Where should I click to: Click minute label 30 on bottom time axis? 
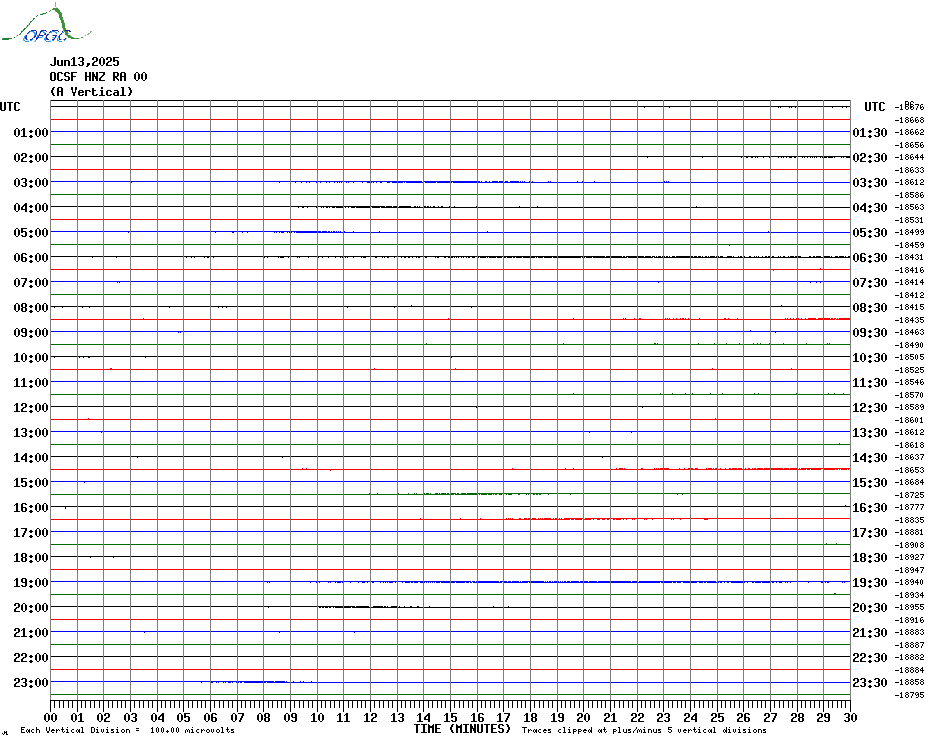click(850, 718)
